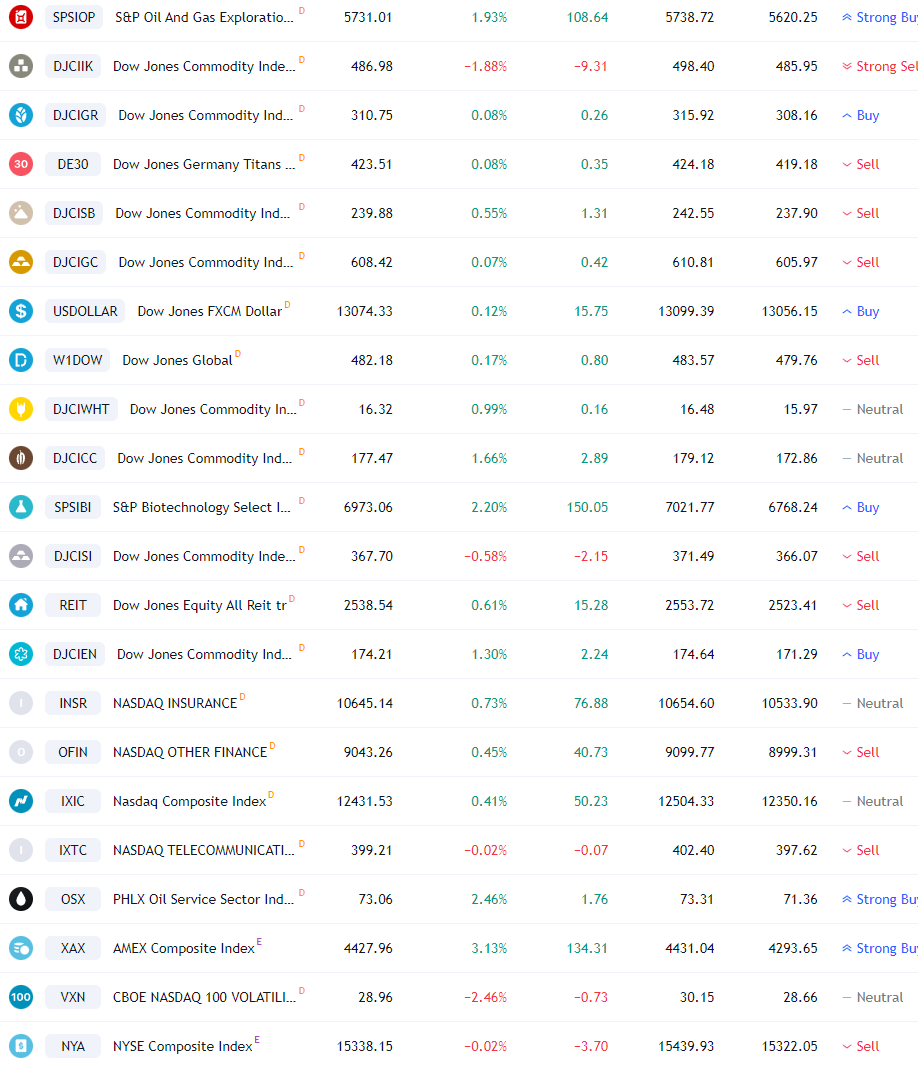Click the IXIC Nasdaq logo icon

click(21, 802)
